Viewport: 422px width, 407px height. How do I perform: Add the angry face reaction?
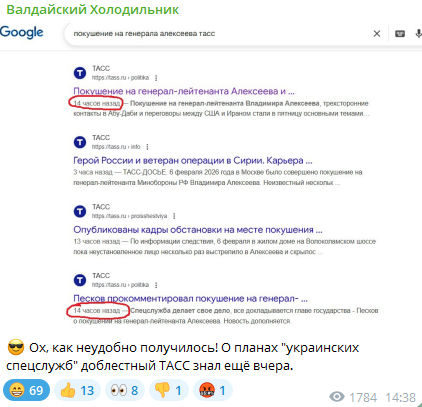point(213,390)
